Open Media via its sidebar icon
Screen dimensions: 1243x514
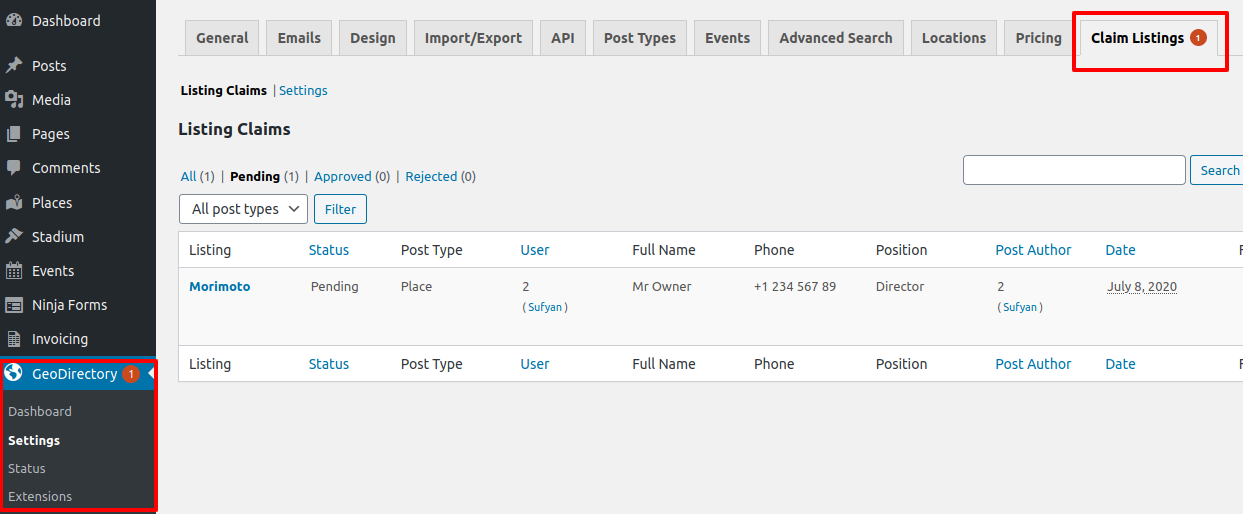pyautogui.click(x=14, y=100)
